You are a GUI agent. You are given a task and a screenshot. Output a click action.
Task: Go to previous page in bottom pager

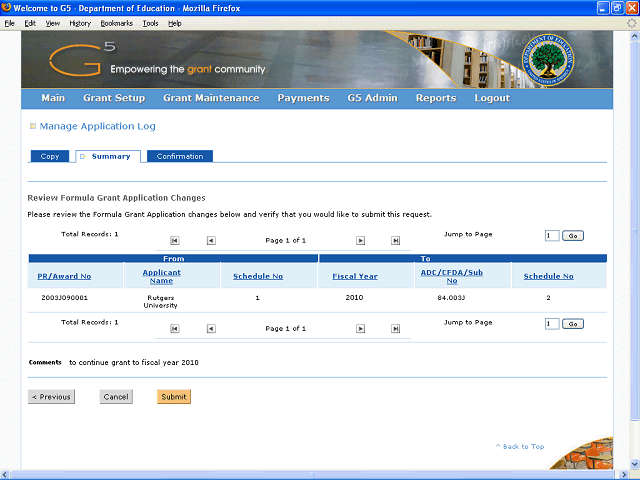click(x=211, y=329)
